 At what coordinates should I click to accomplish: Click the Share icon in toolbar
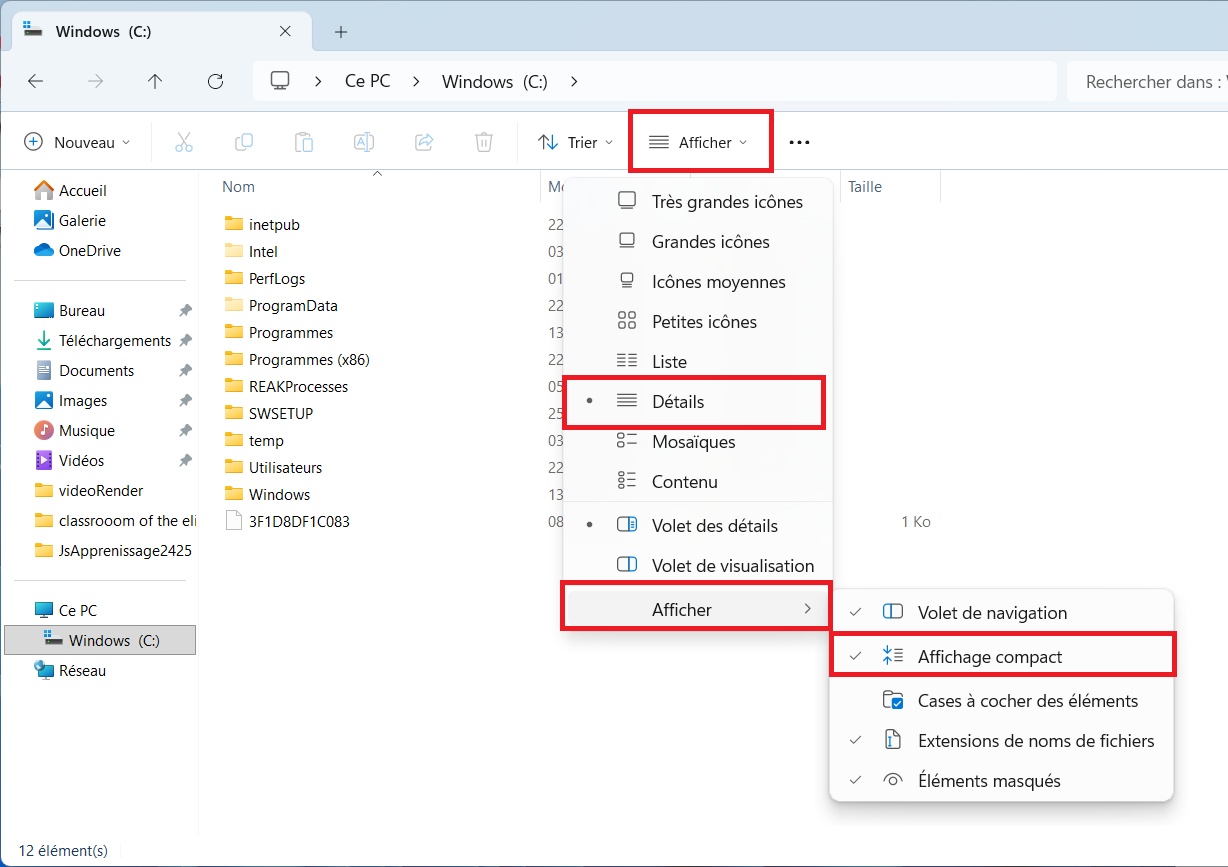click(x=424, y=142)
